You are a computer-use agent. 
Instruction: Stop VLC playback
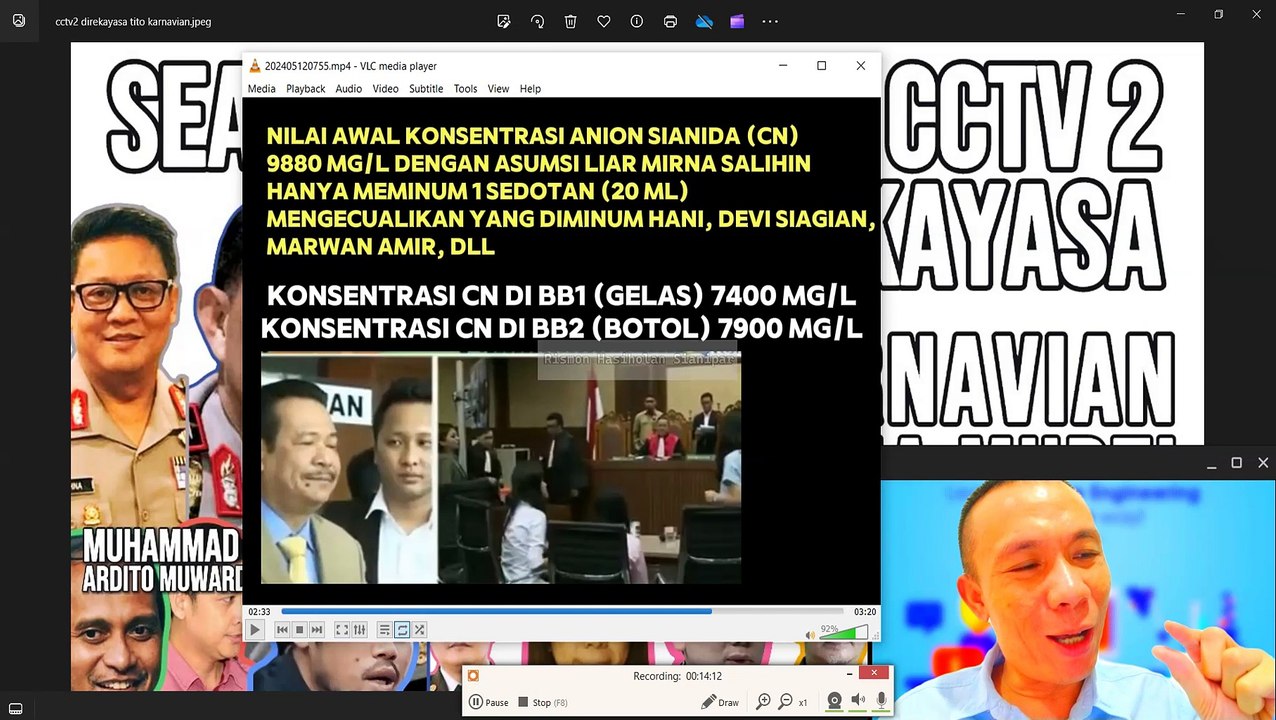[x=299, y=630]
